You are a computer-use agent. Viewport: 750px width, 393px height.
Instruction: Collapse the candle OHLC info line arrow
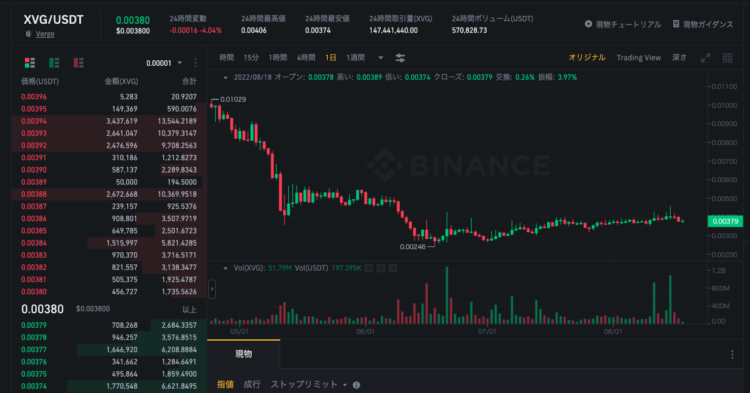[225, 77]
